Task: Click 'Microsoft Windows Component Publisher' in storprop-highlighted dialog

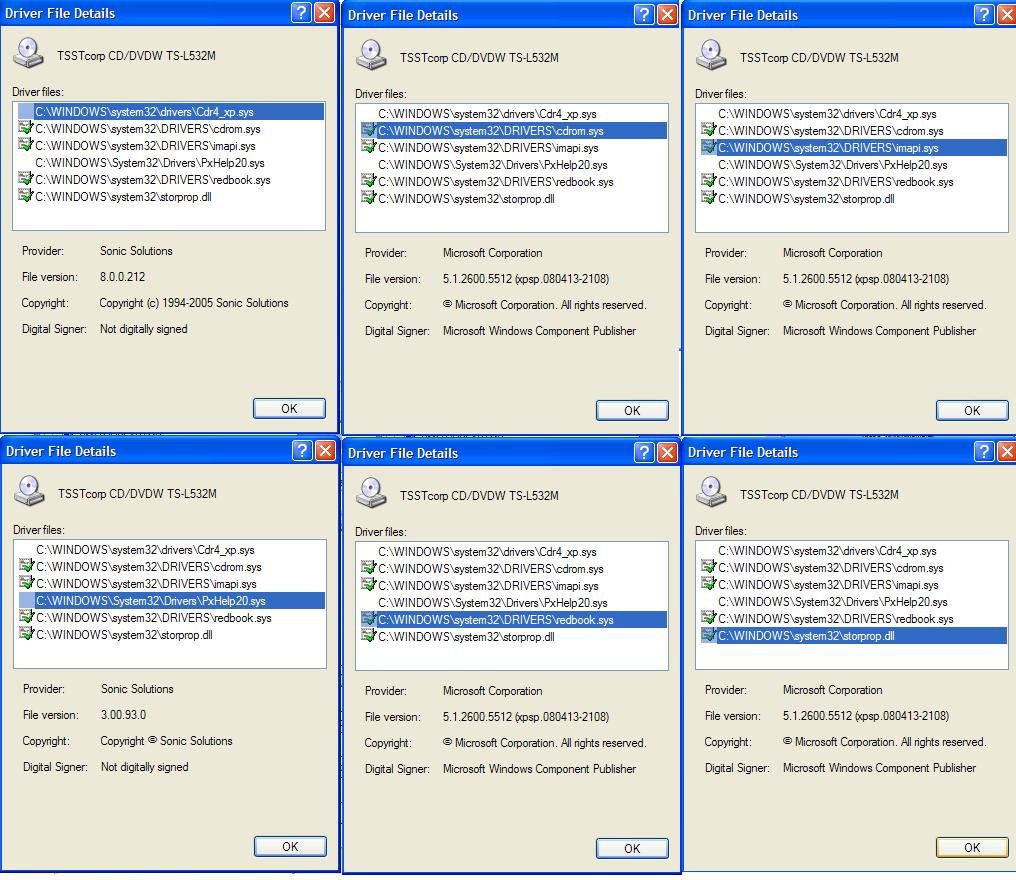Action: click(879, 768)
